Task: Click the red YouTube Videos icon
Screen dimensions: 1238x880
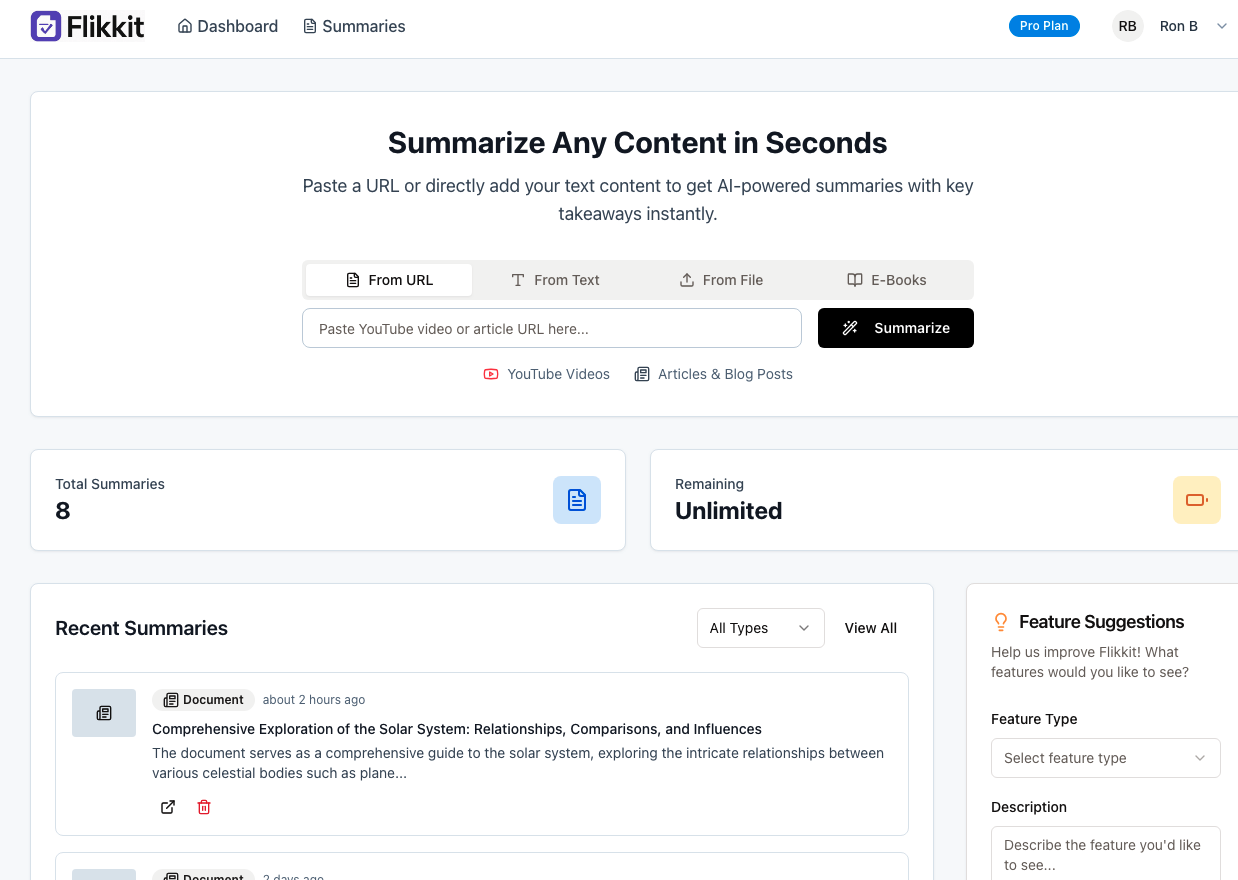Action: click(x=491, y=374)
